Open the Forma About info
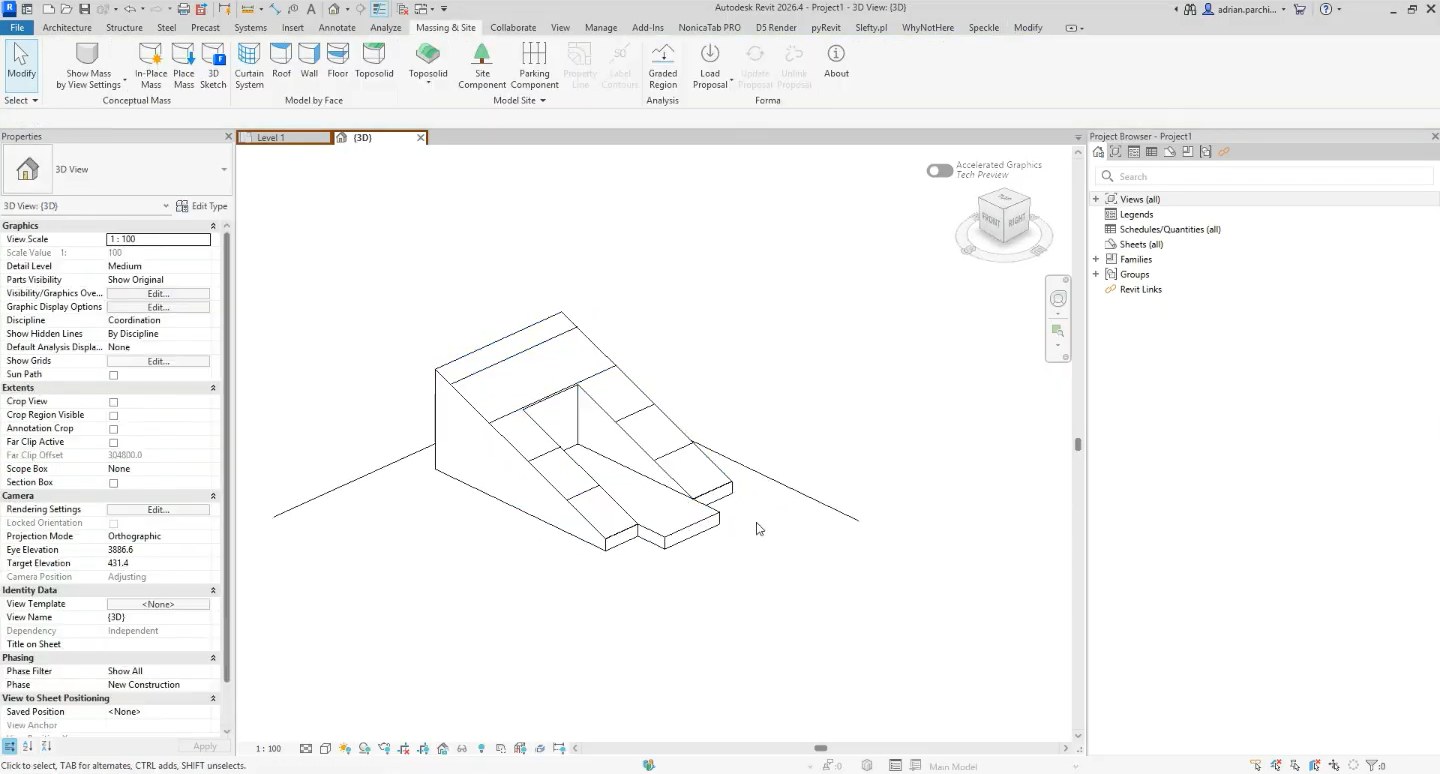Image resolution: width=1440 pixels, height=774 pixels. coord(836,60)
